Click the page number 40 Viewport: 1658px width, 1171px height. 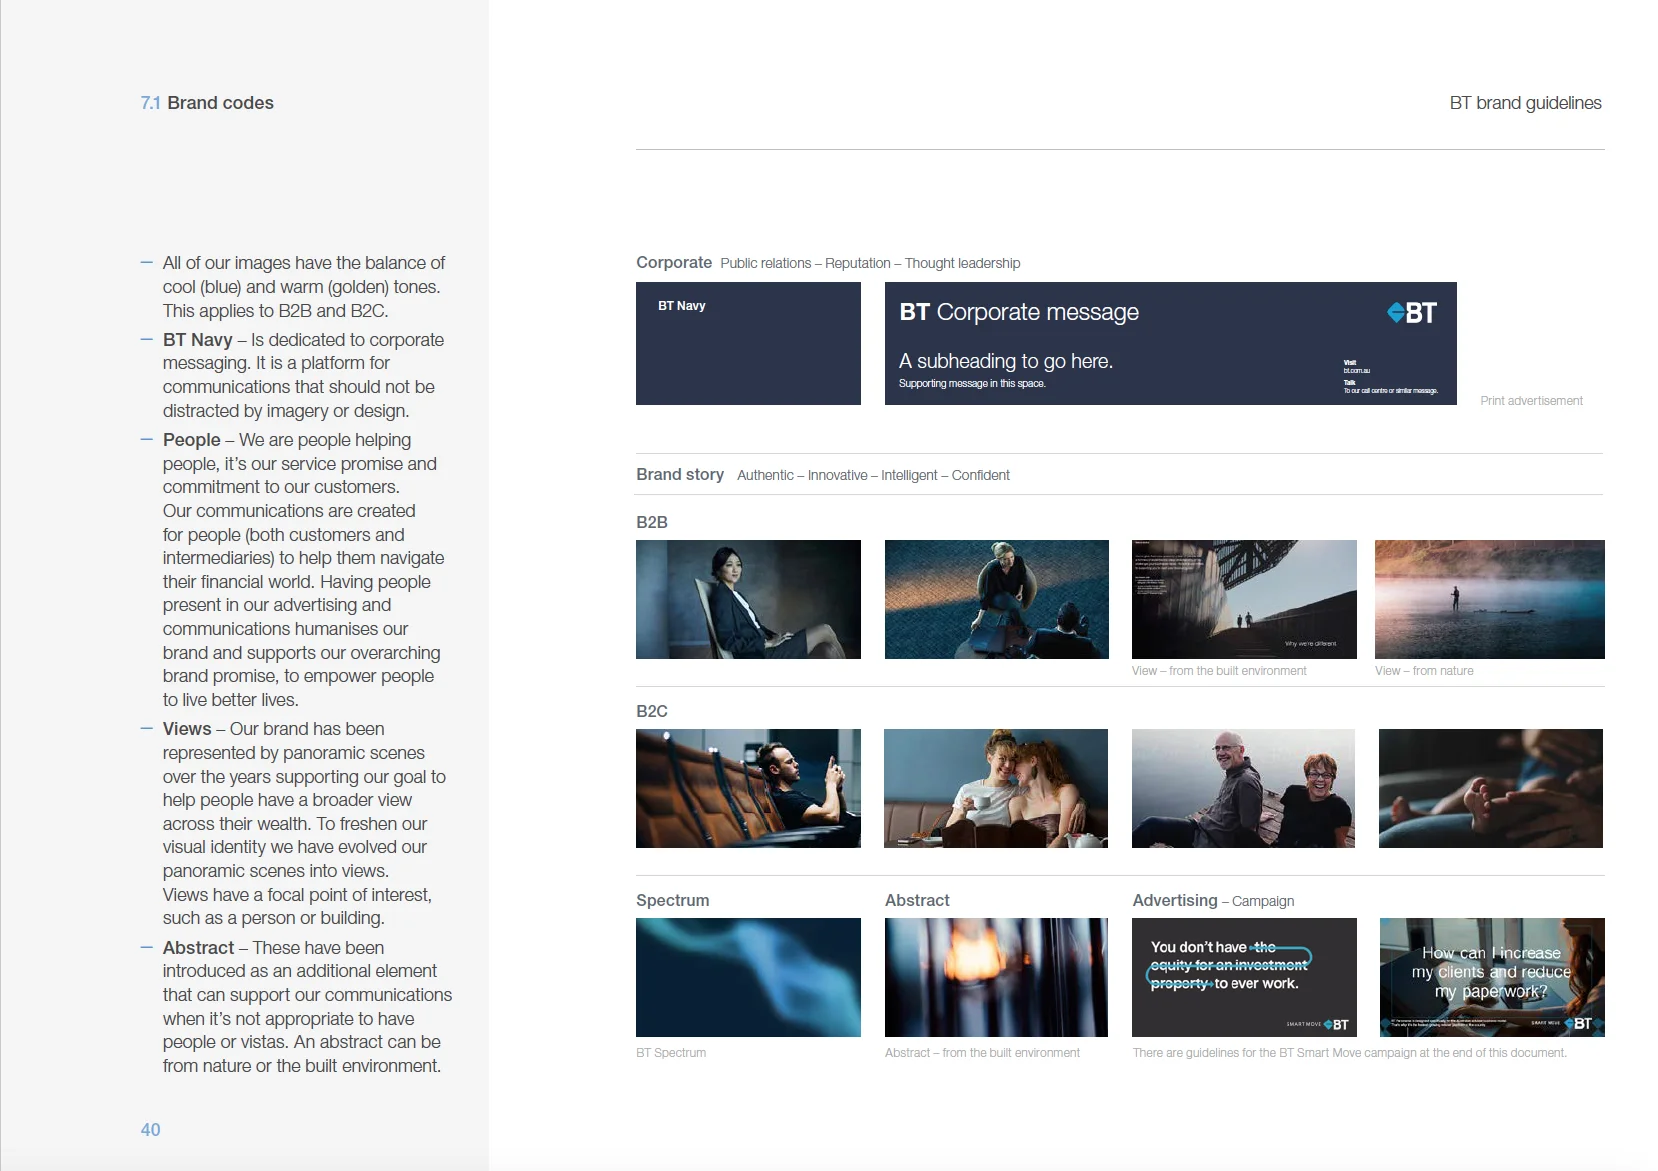150,1129
